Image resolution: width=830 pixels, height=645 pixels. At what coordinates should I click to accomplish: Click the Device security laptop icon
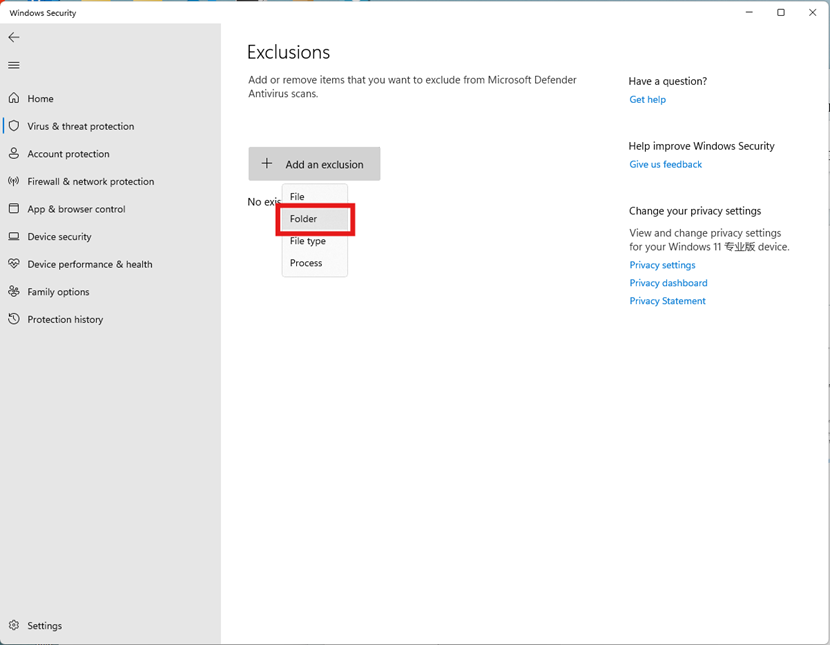(x=14, y=236)
